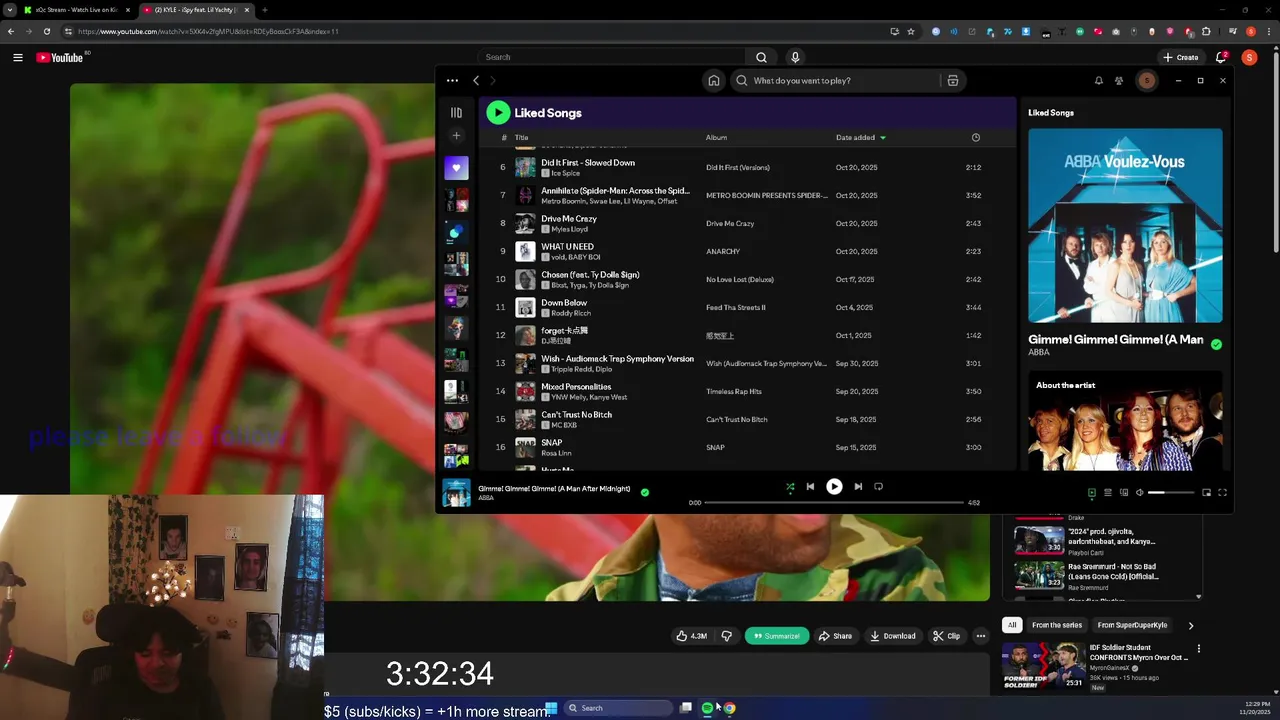Image resolution: width=1280 pixels, height=720 pixels.
Task: Open the connect to a device icon in Spotify
Action: point(1124,492)
